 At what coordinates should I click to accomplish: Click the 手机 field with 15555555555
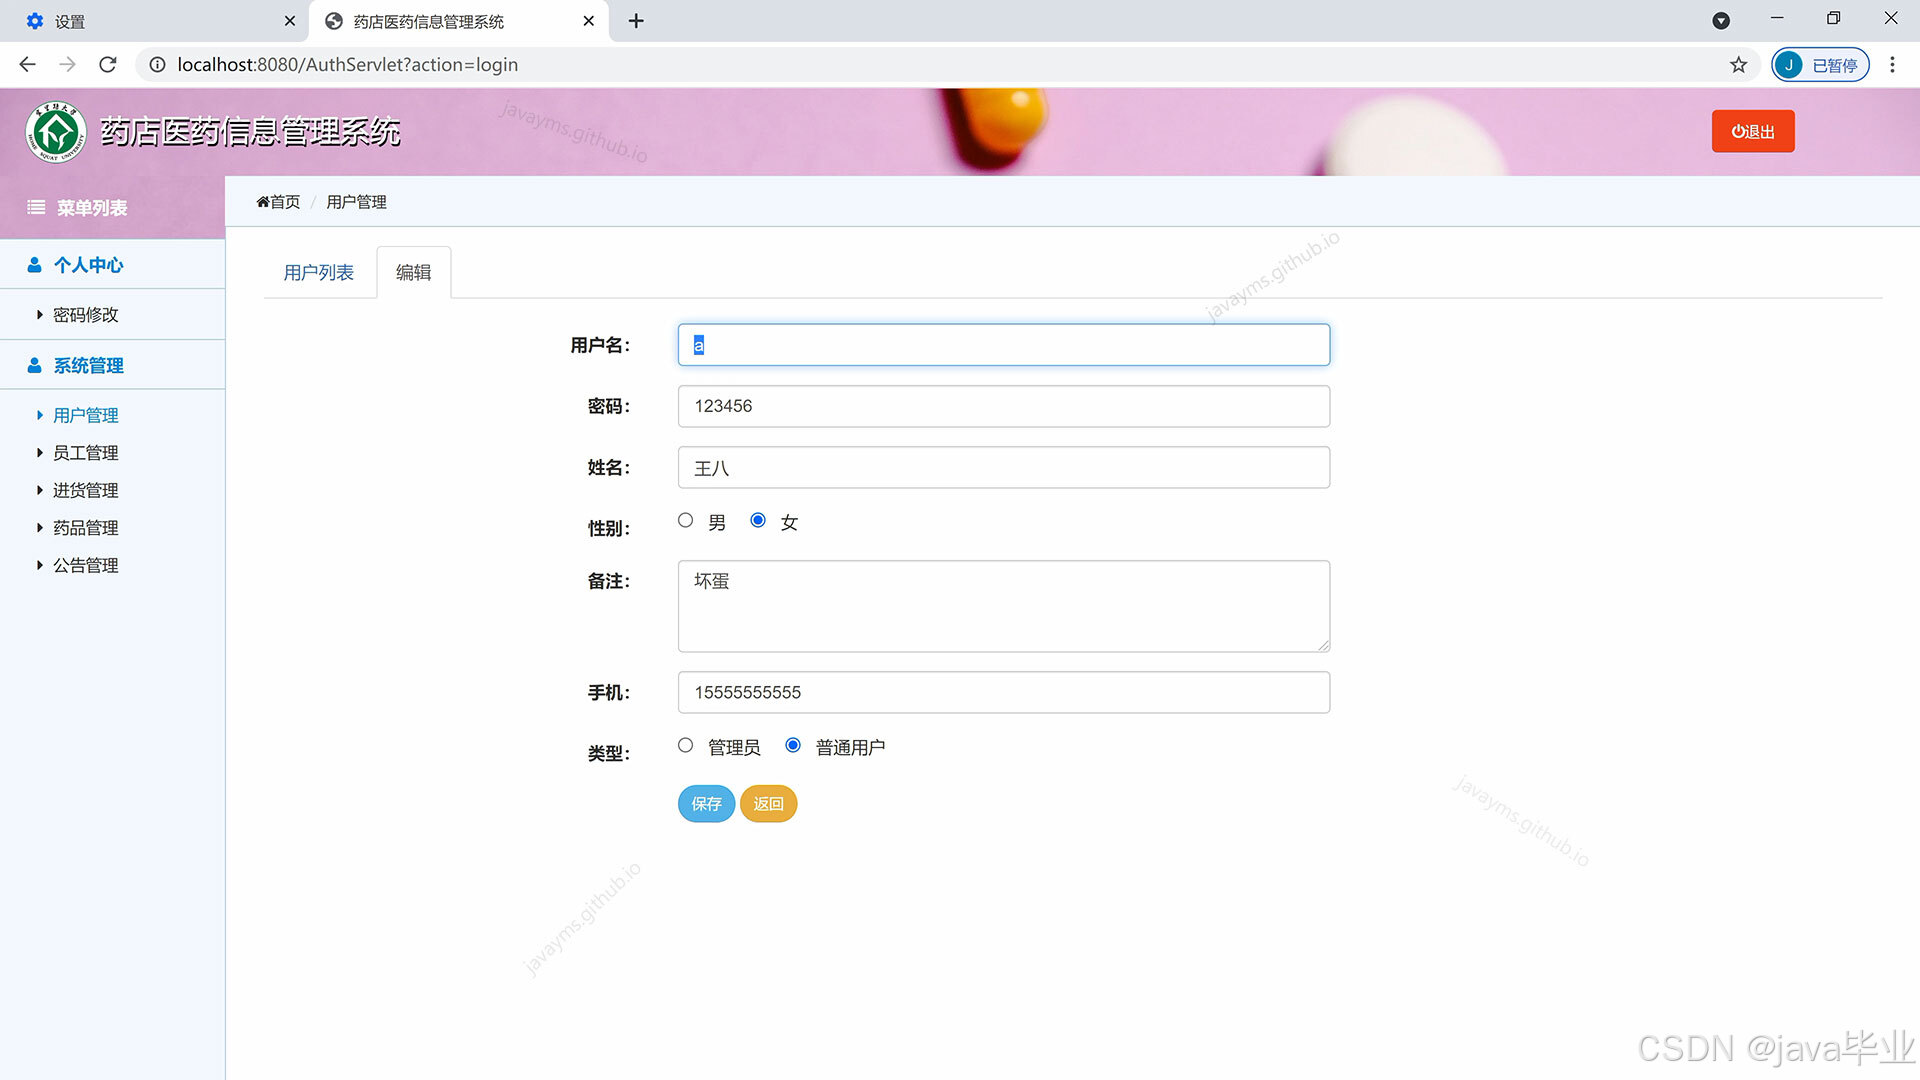[1004, 692]
